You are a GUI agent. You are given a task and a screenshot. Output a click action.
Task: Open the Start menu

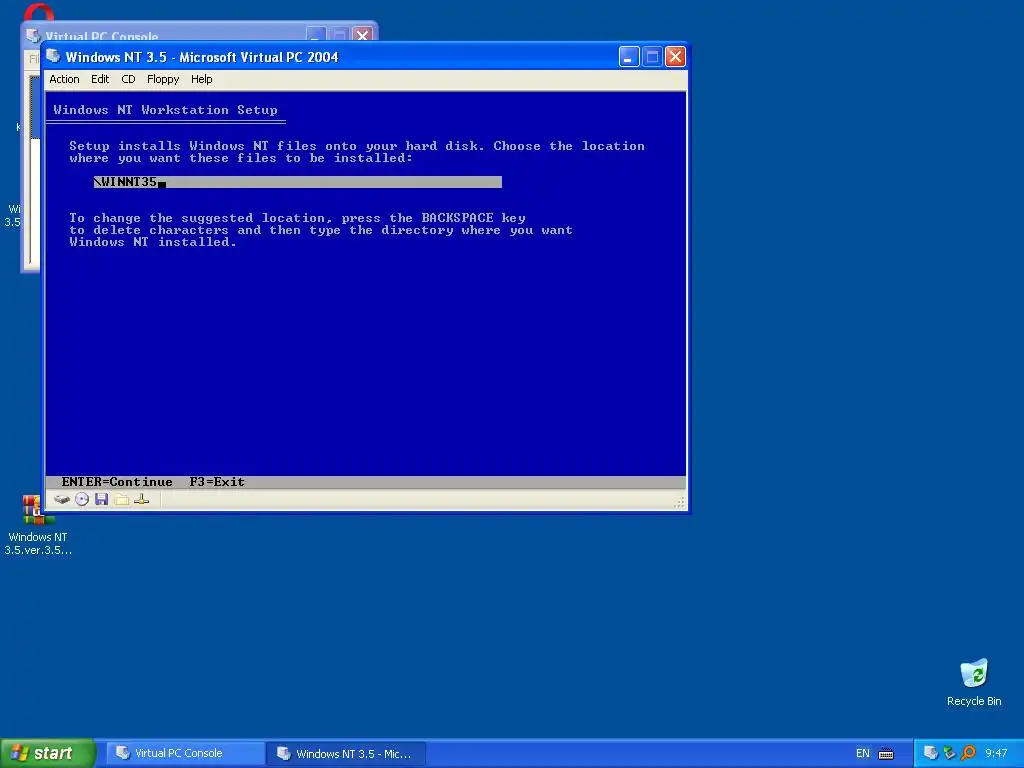click(47, 753)
